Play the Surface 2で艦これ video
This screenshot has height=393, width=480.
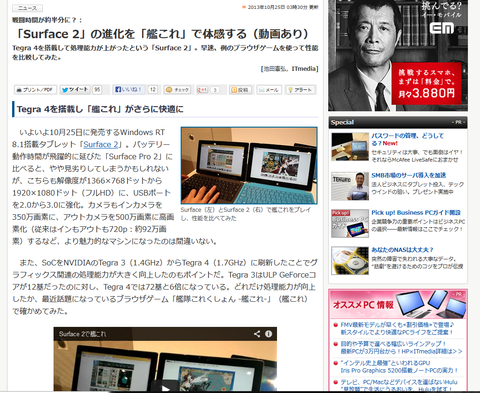(x=165, y=388)
